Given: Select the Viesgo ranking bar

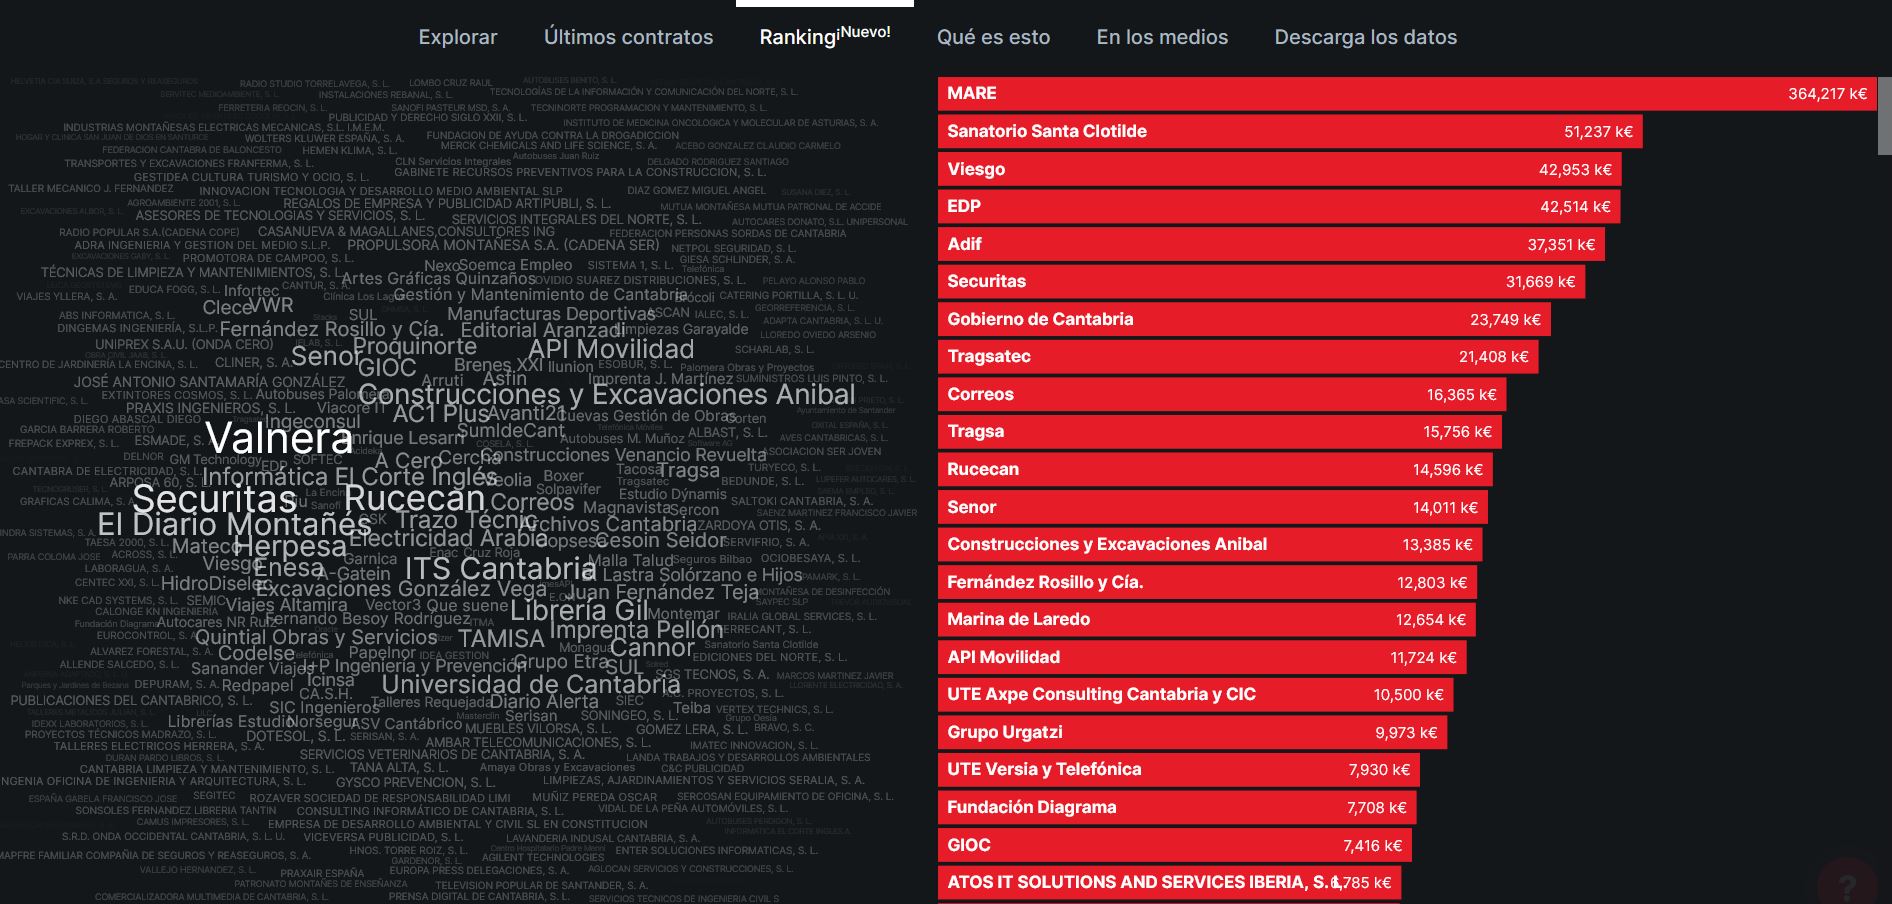Looking at the screenshot, I should (1279, 169).
